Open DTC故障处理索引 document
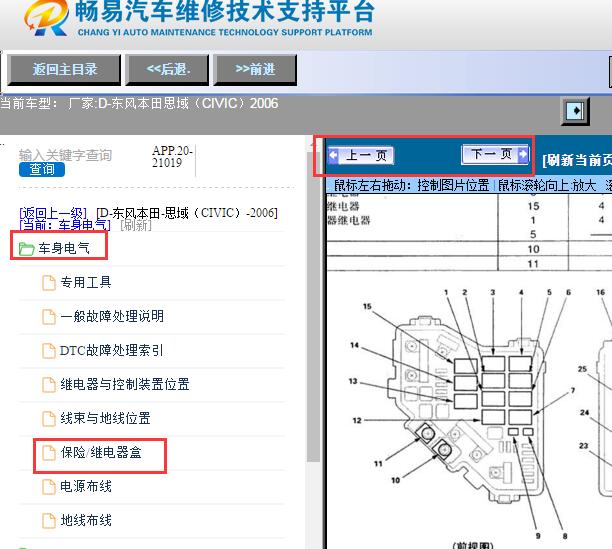The image size is (612, 549). pos(111,350)
